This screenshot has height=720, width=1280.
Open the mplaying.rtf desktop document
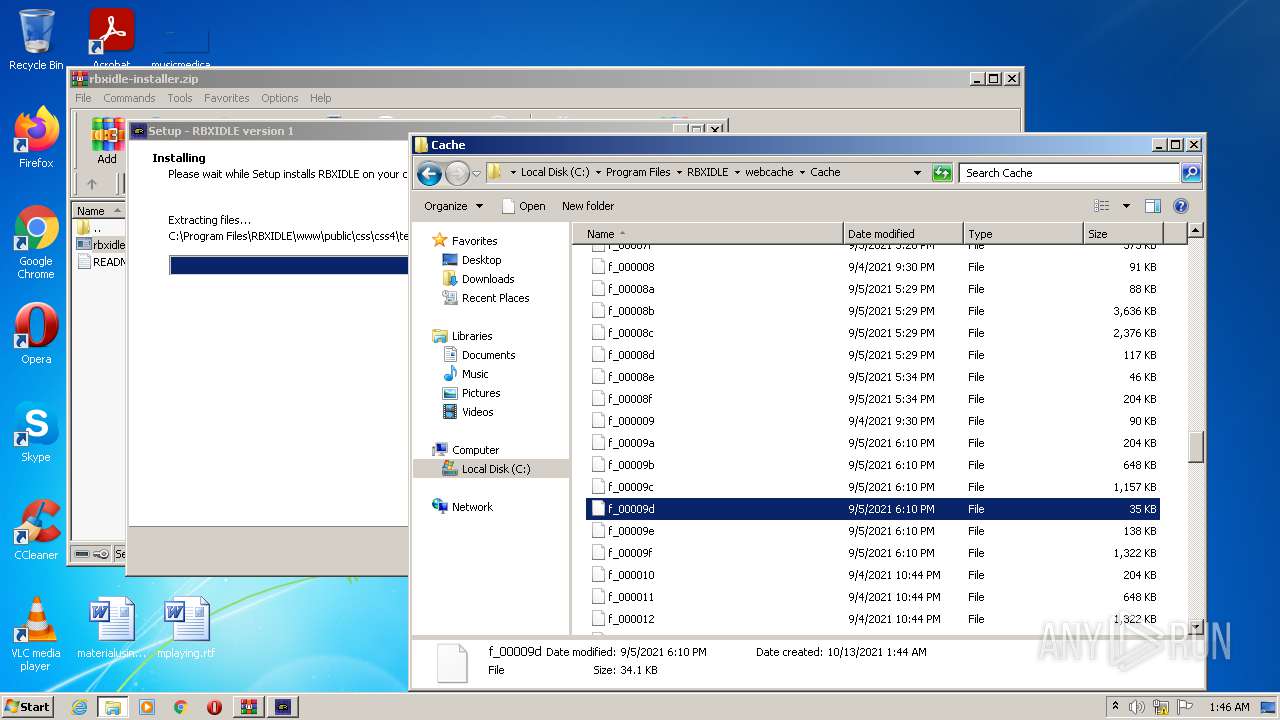tap(186, 628)
